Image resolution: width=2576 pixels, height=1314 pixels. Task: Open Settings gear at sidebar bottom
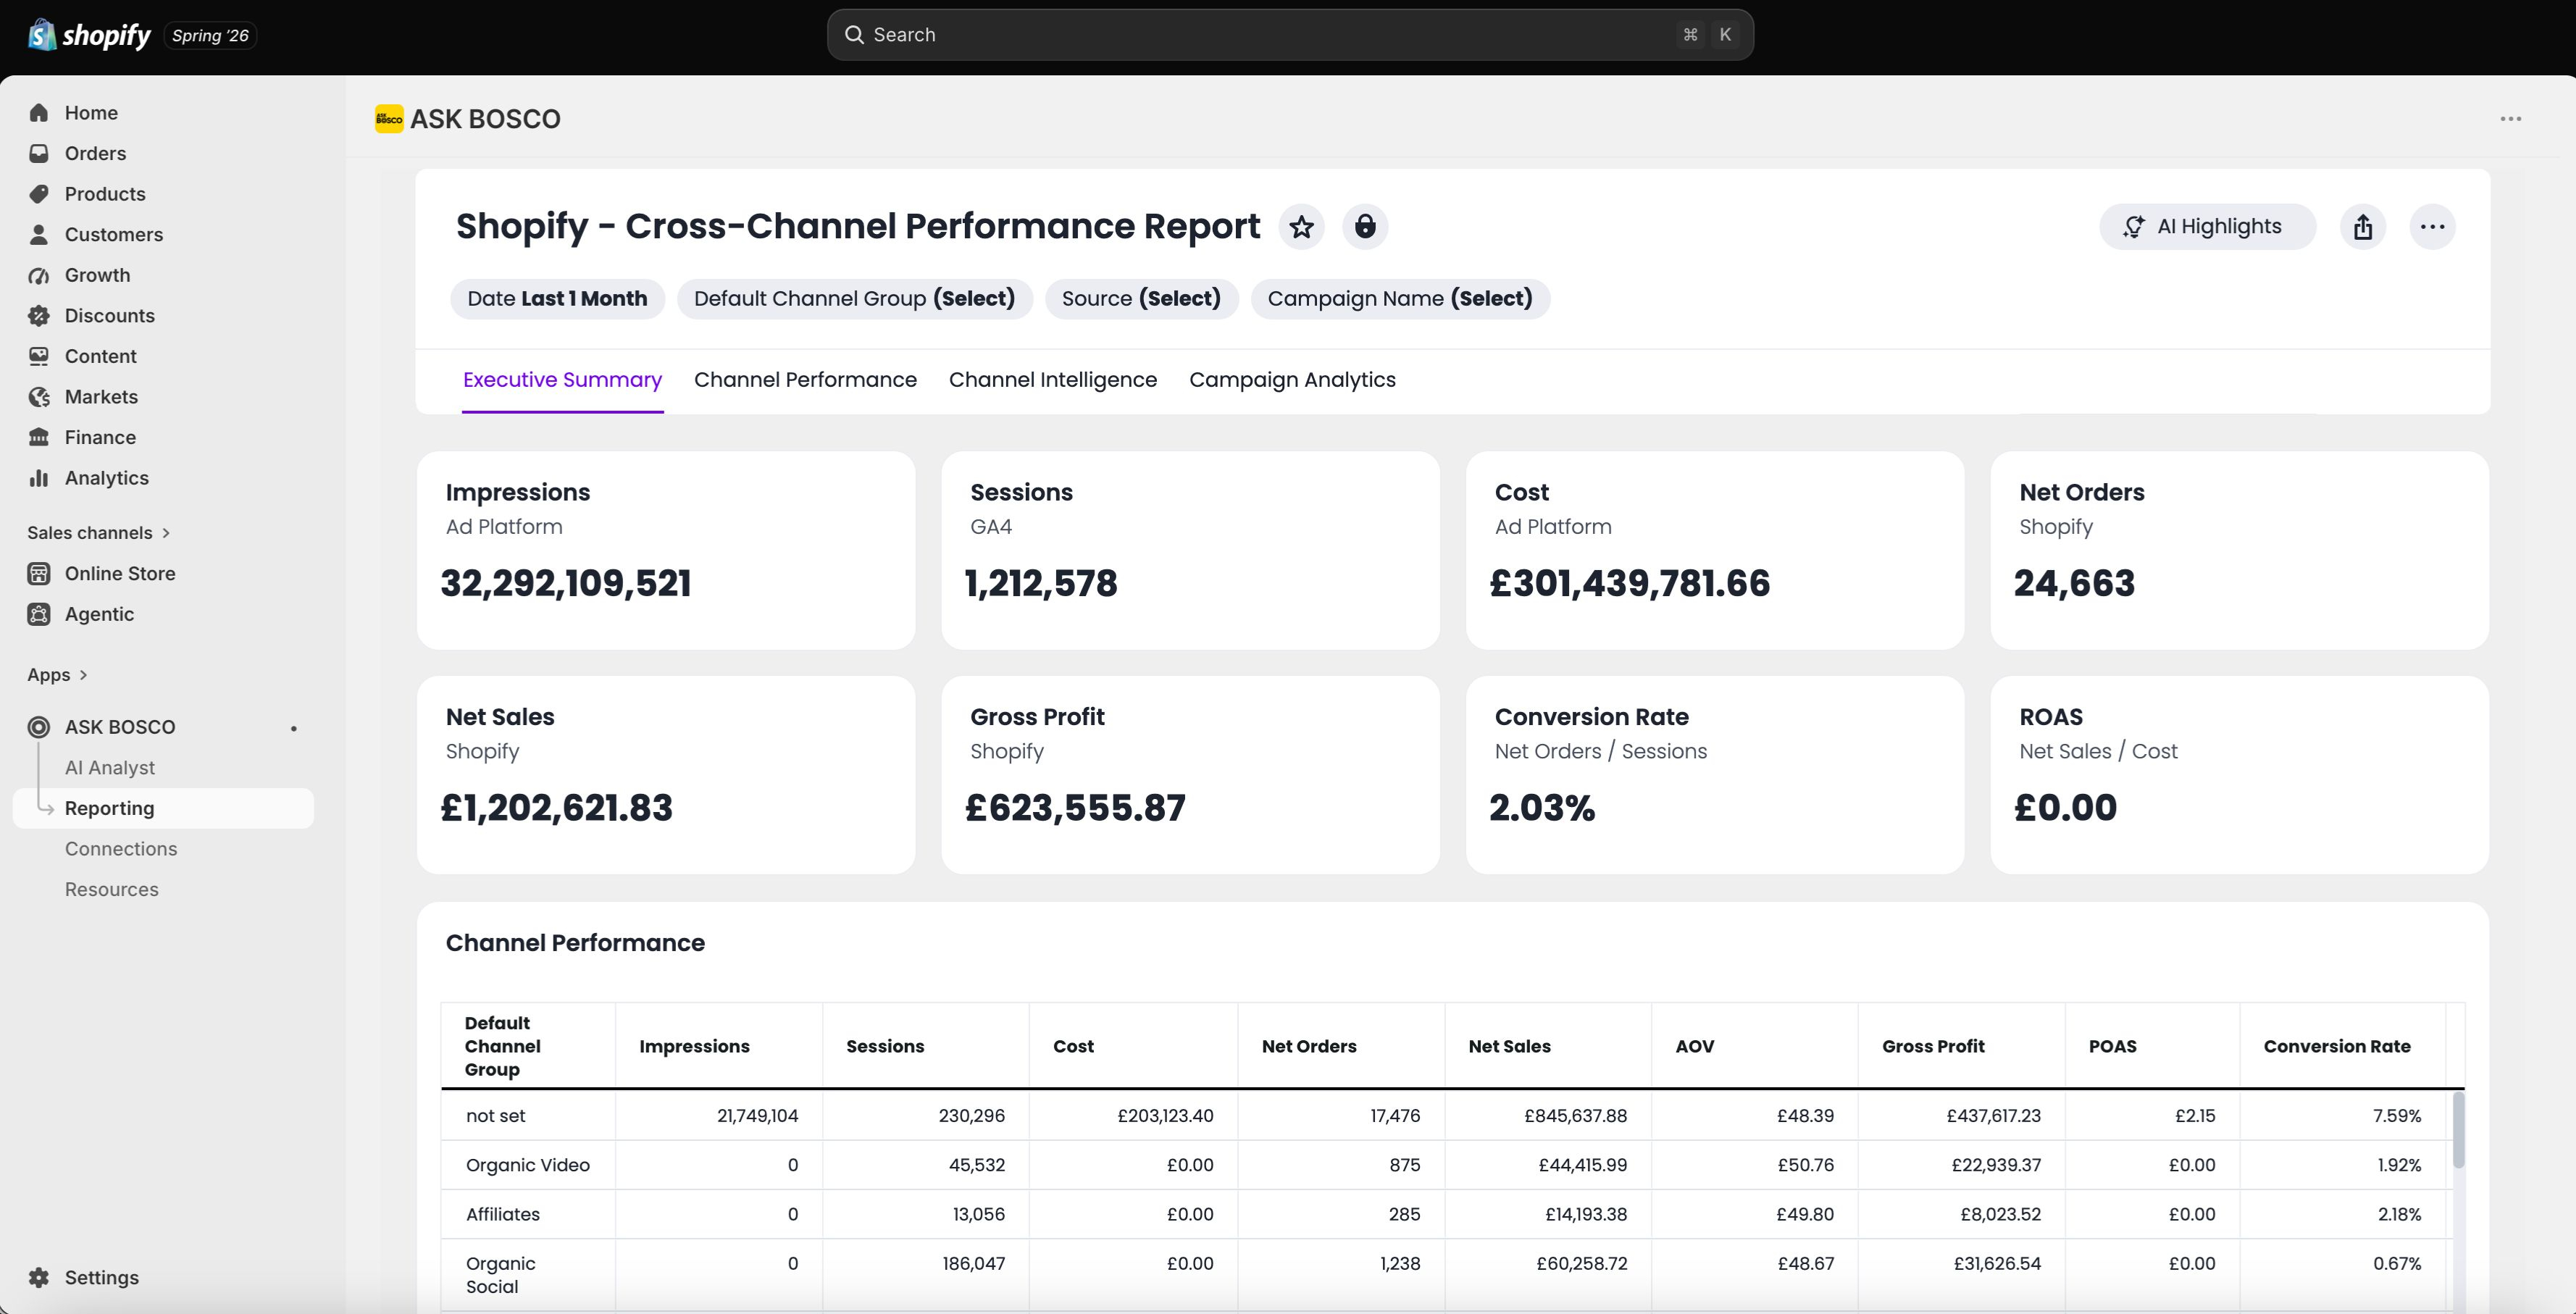point(39,1278)
